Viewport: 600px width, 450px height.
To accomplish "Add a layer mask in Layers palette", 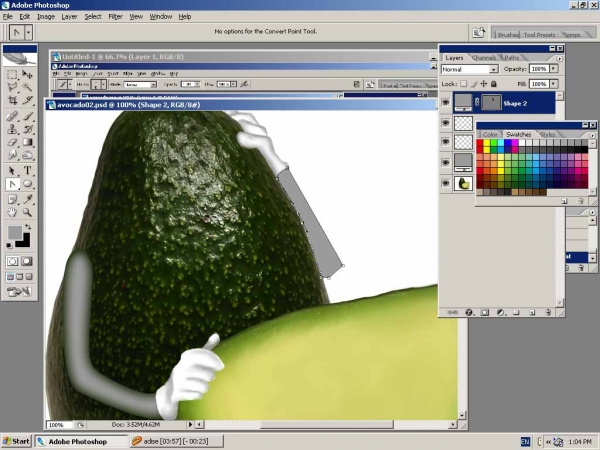I will (x=484, y=312).
